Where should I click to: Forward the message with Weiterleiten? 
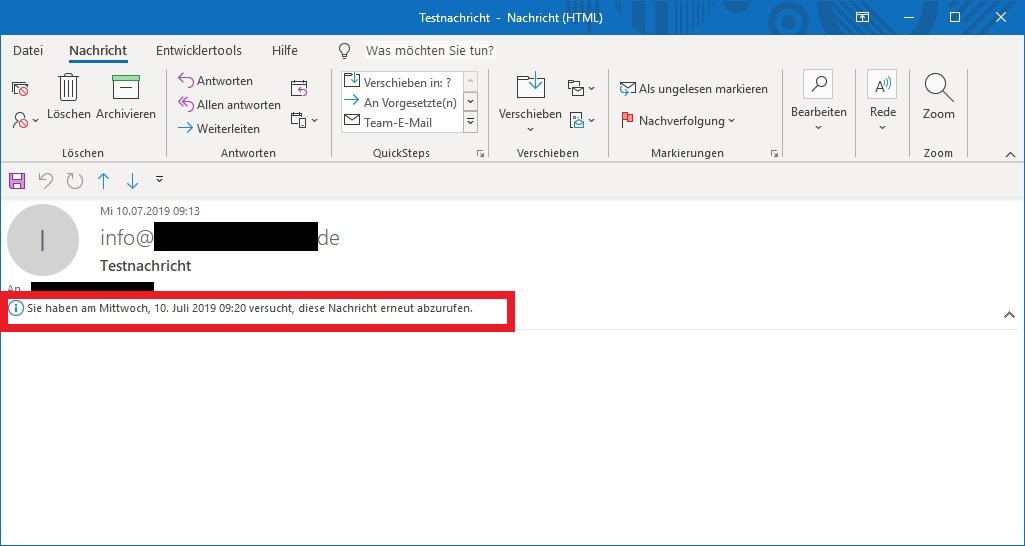(218, 129)
